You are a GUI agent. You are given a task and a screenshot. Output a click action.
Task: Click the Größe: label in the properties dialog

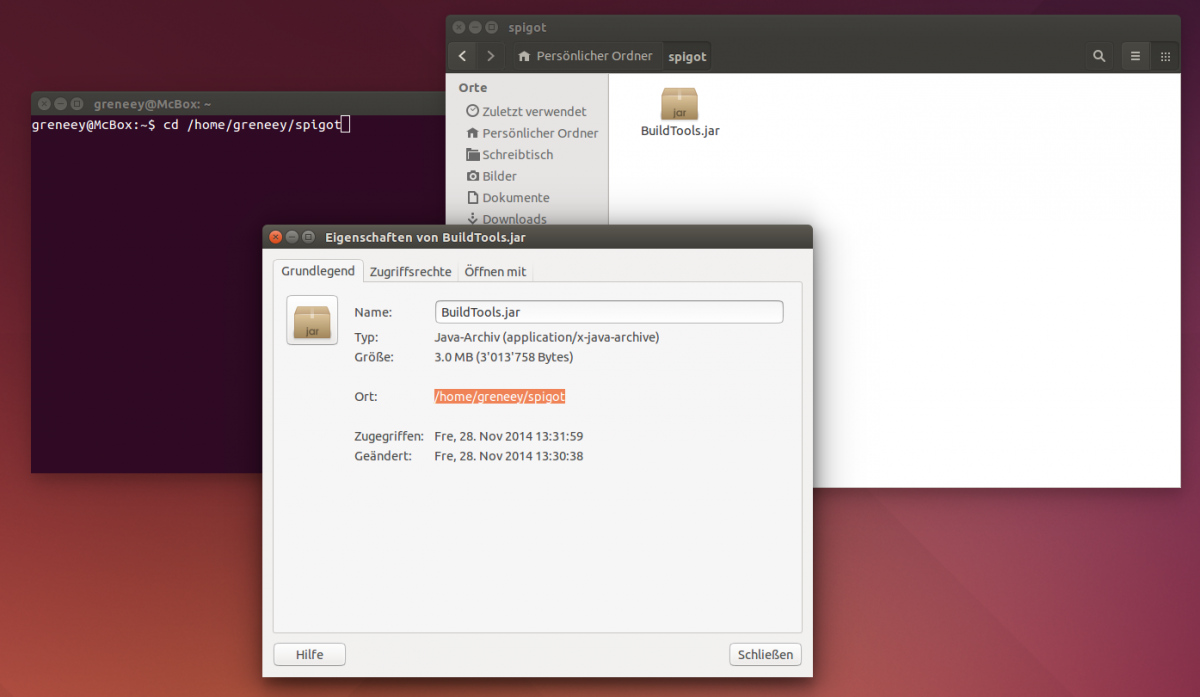[374, 357]
